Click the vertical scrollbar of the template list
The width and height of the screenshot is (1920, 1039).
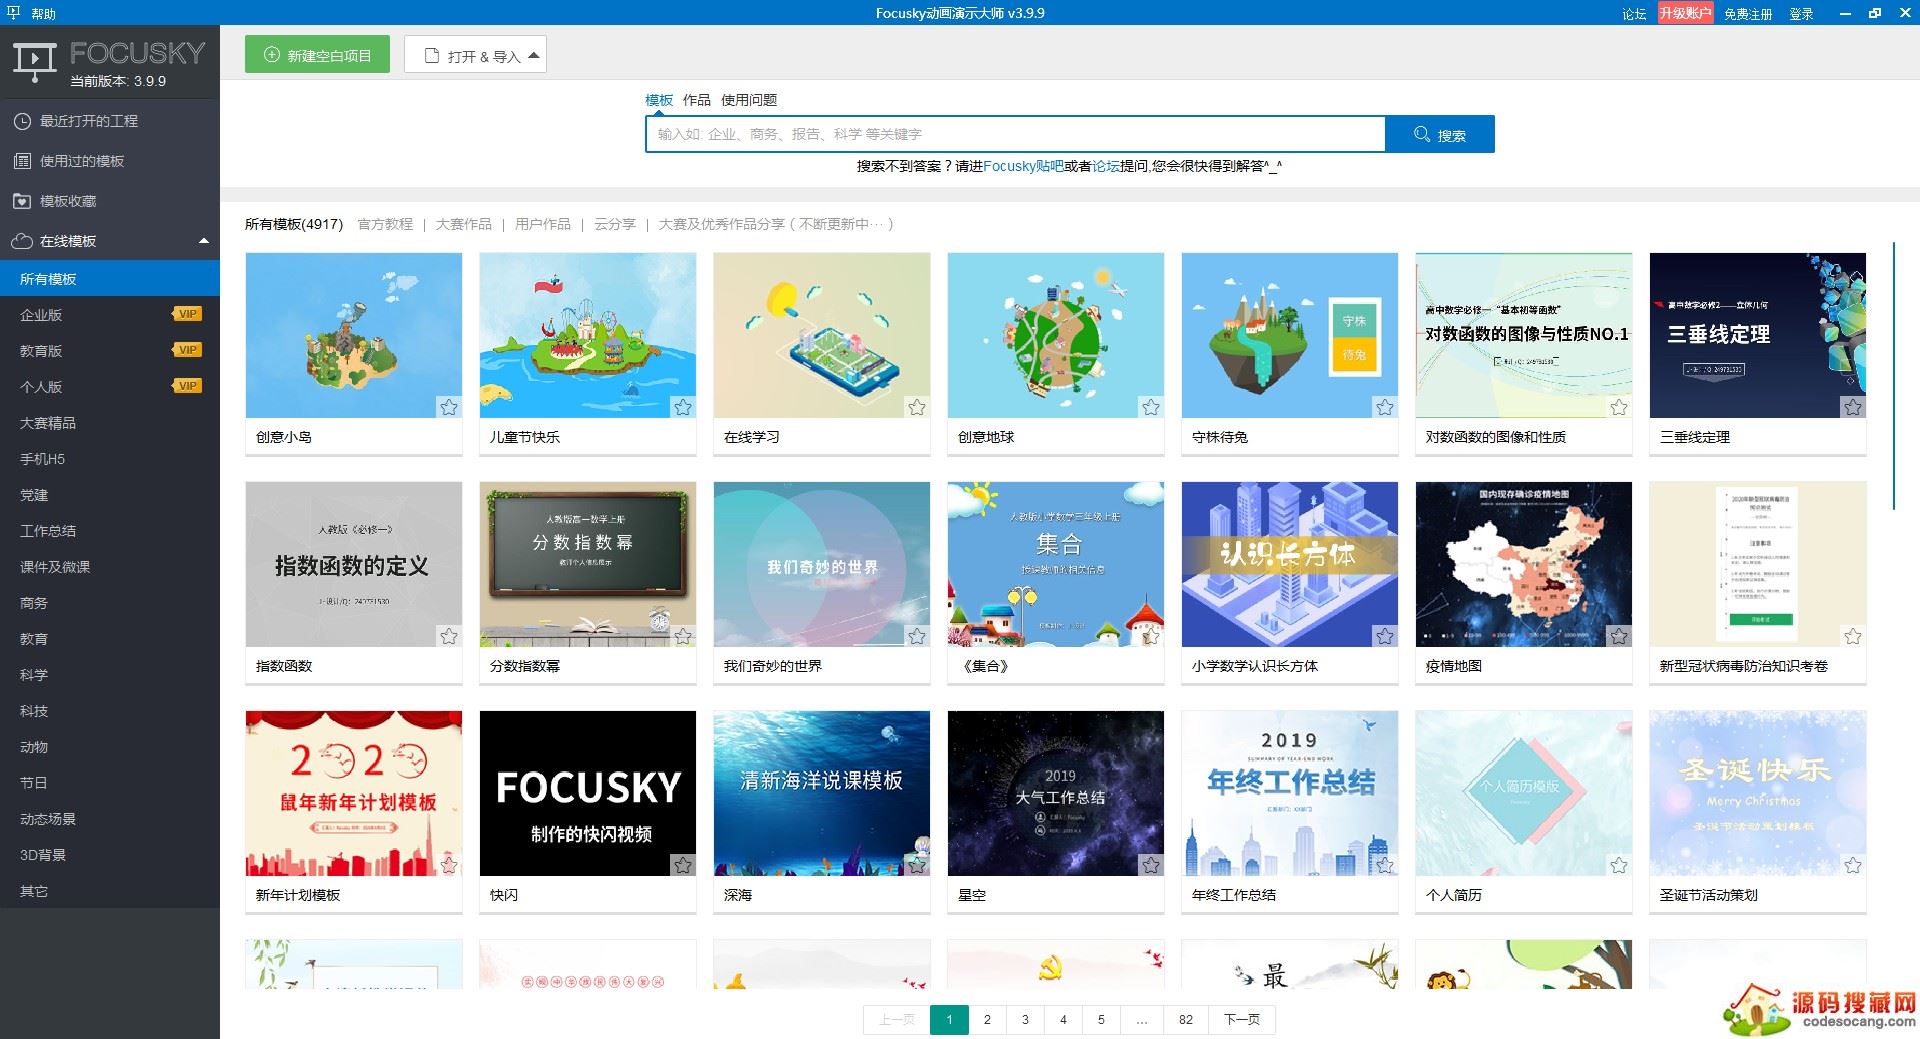click(x=1894, y=376)
